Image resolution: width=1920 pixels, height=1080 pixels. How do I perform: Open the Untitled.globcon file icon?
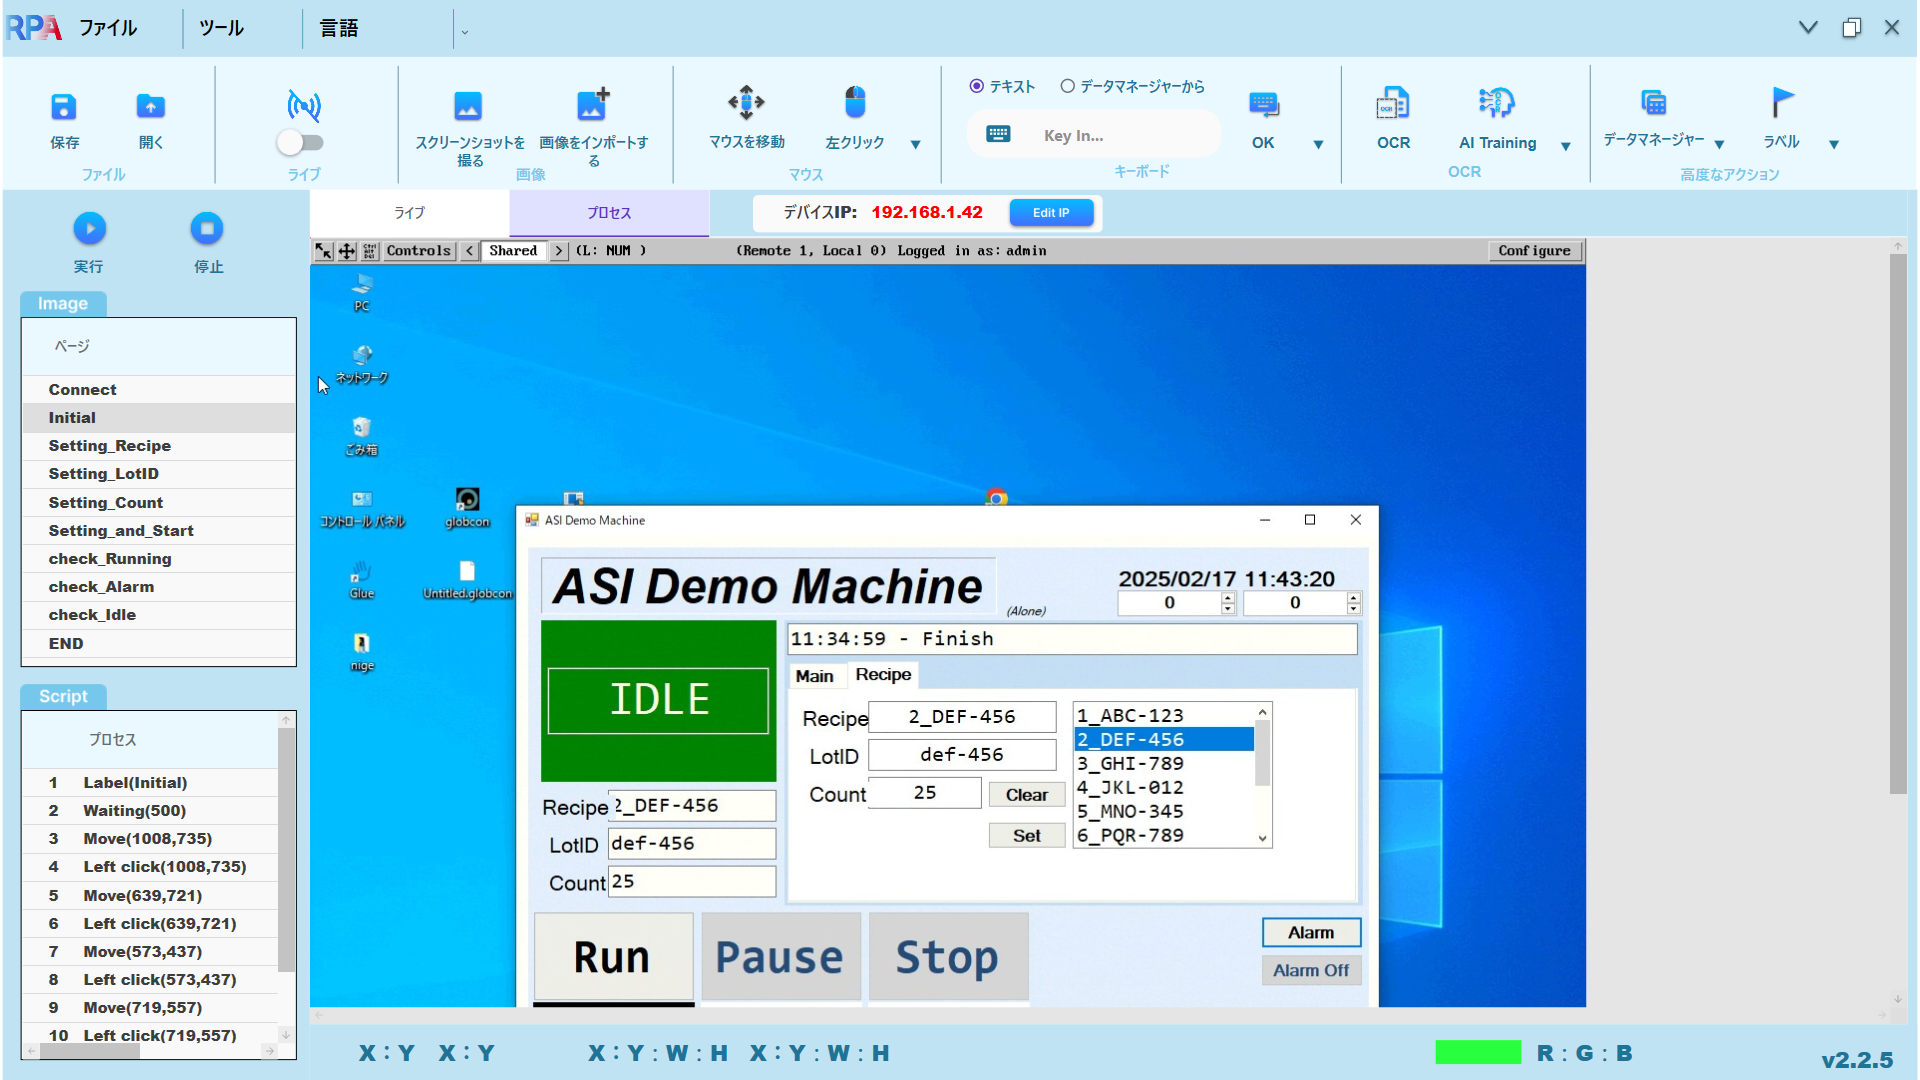(467, 580)
